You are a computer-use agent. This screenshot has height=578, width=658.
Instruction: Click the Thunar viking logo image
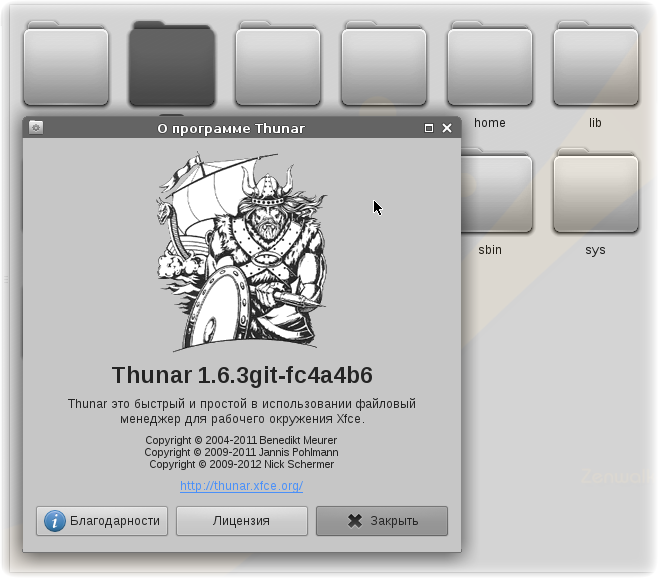click(242, 251)
